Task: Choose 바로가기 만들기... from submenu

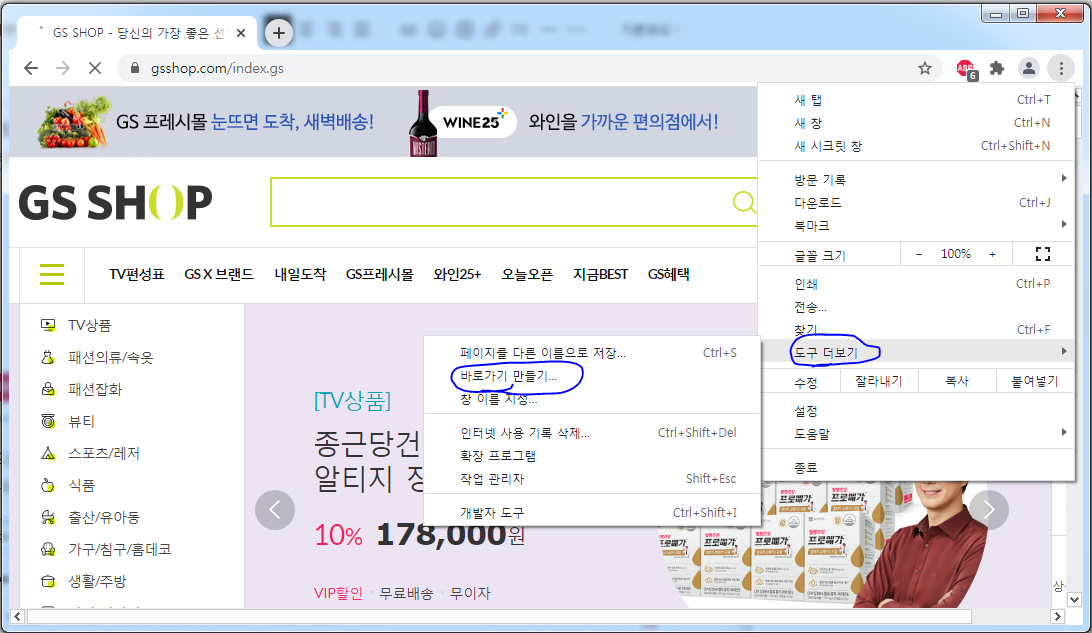Action: pos(591,376)
